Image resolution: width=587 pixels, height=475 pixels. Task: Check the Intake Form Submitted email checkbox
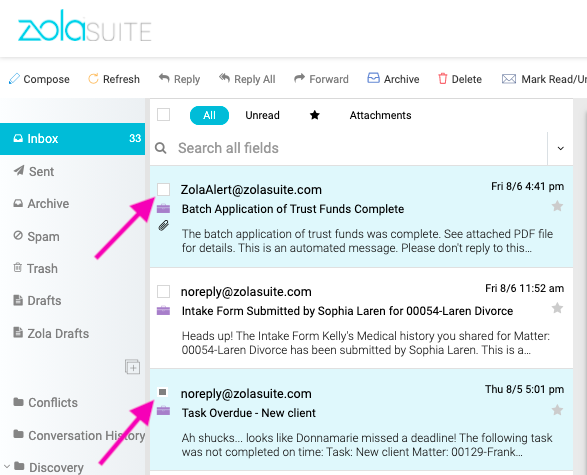pyautogui.click(x=163, y=291)
